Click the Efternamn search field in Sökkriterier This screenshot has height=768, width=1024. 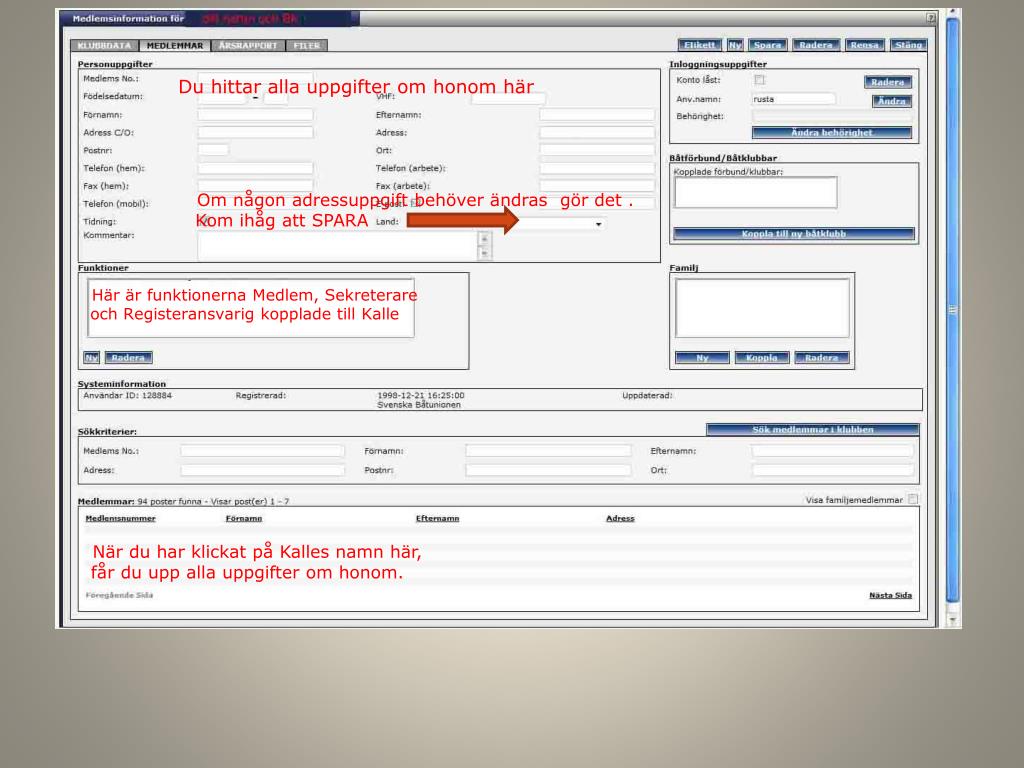click(832, 451)
